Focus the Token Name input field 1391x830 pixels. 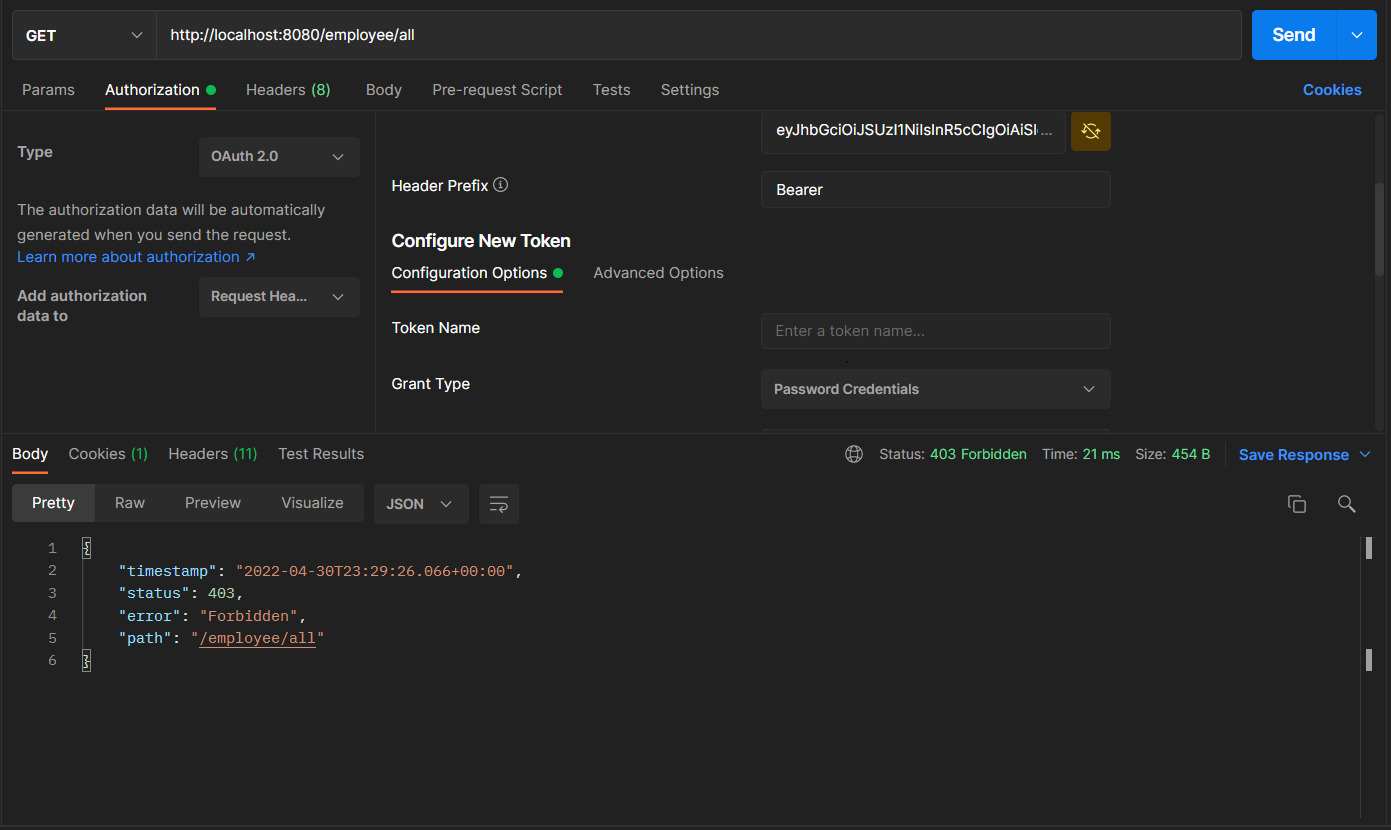[x=936, y=331]
